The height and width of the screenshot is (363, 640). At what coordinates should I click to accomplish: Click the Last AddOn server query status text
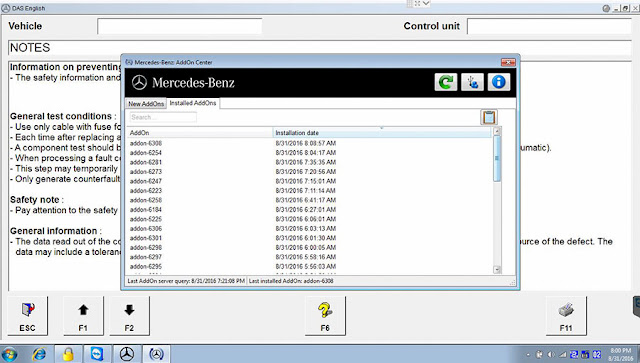pyautogui.click(x=186, y=281)
